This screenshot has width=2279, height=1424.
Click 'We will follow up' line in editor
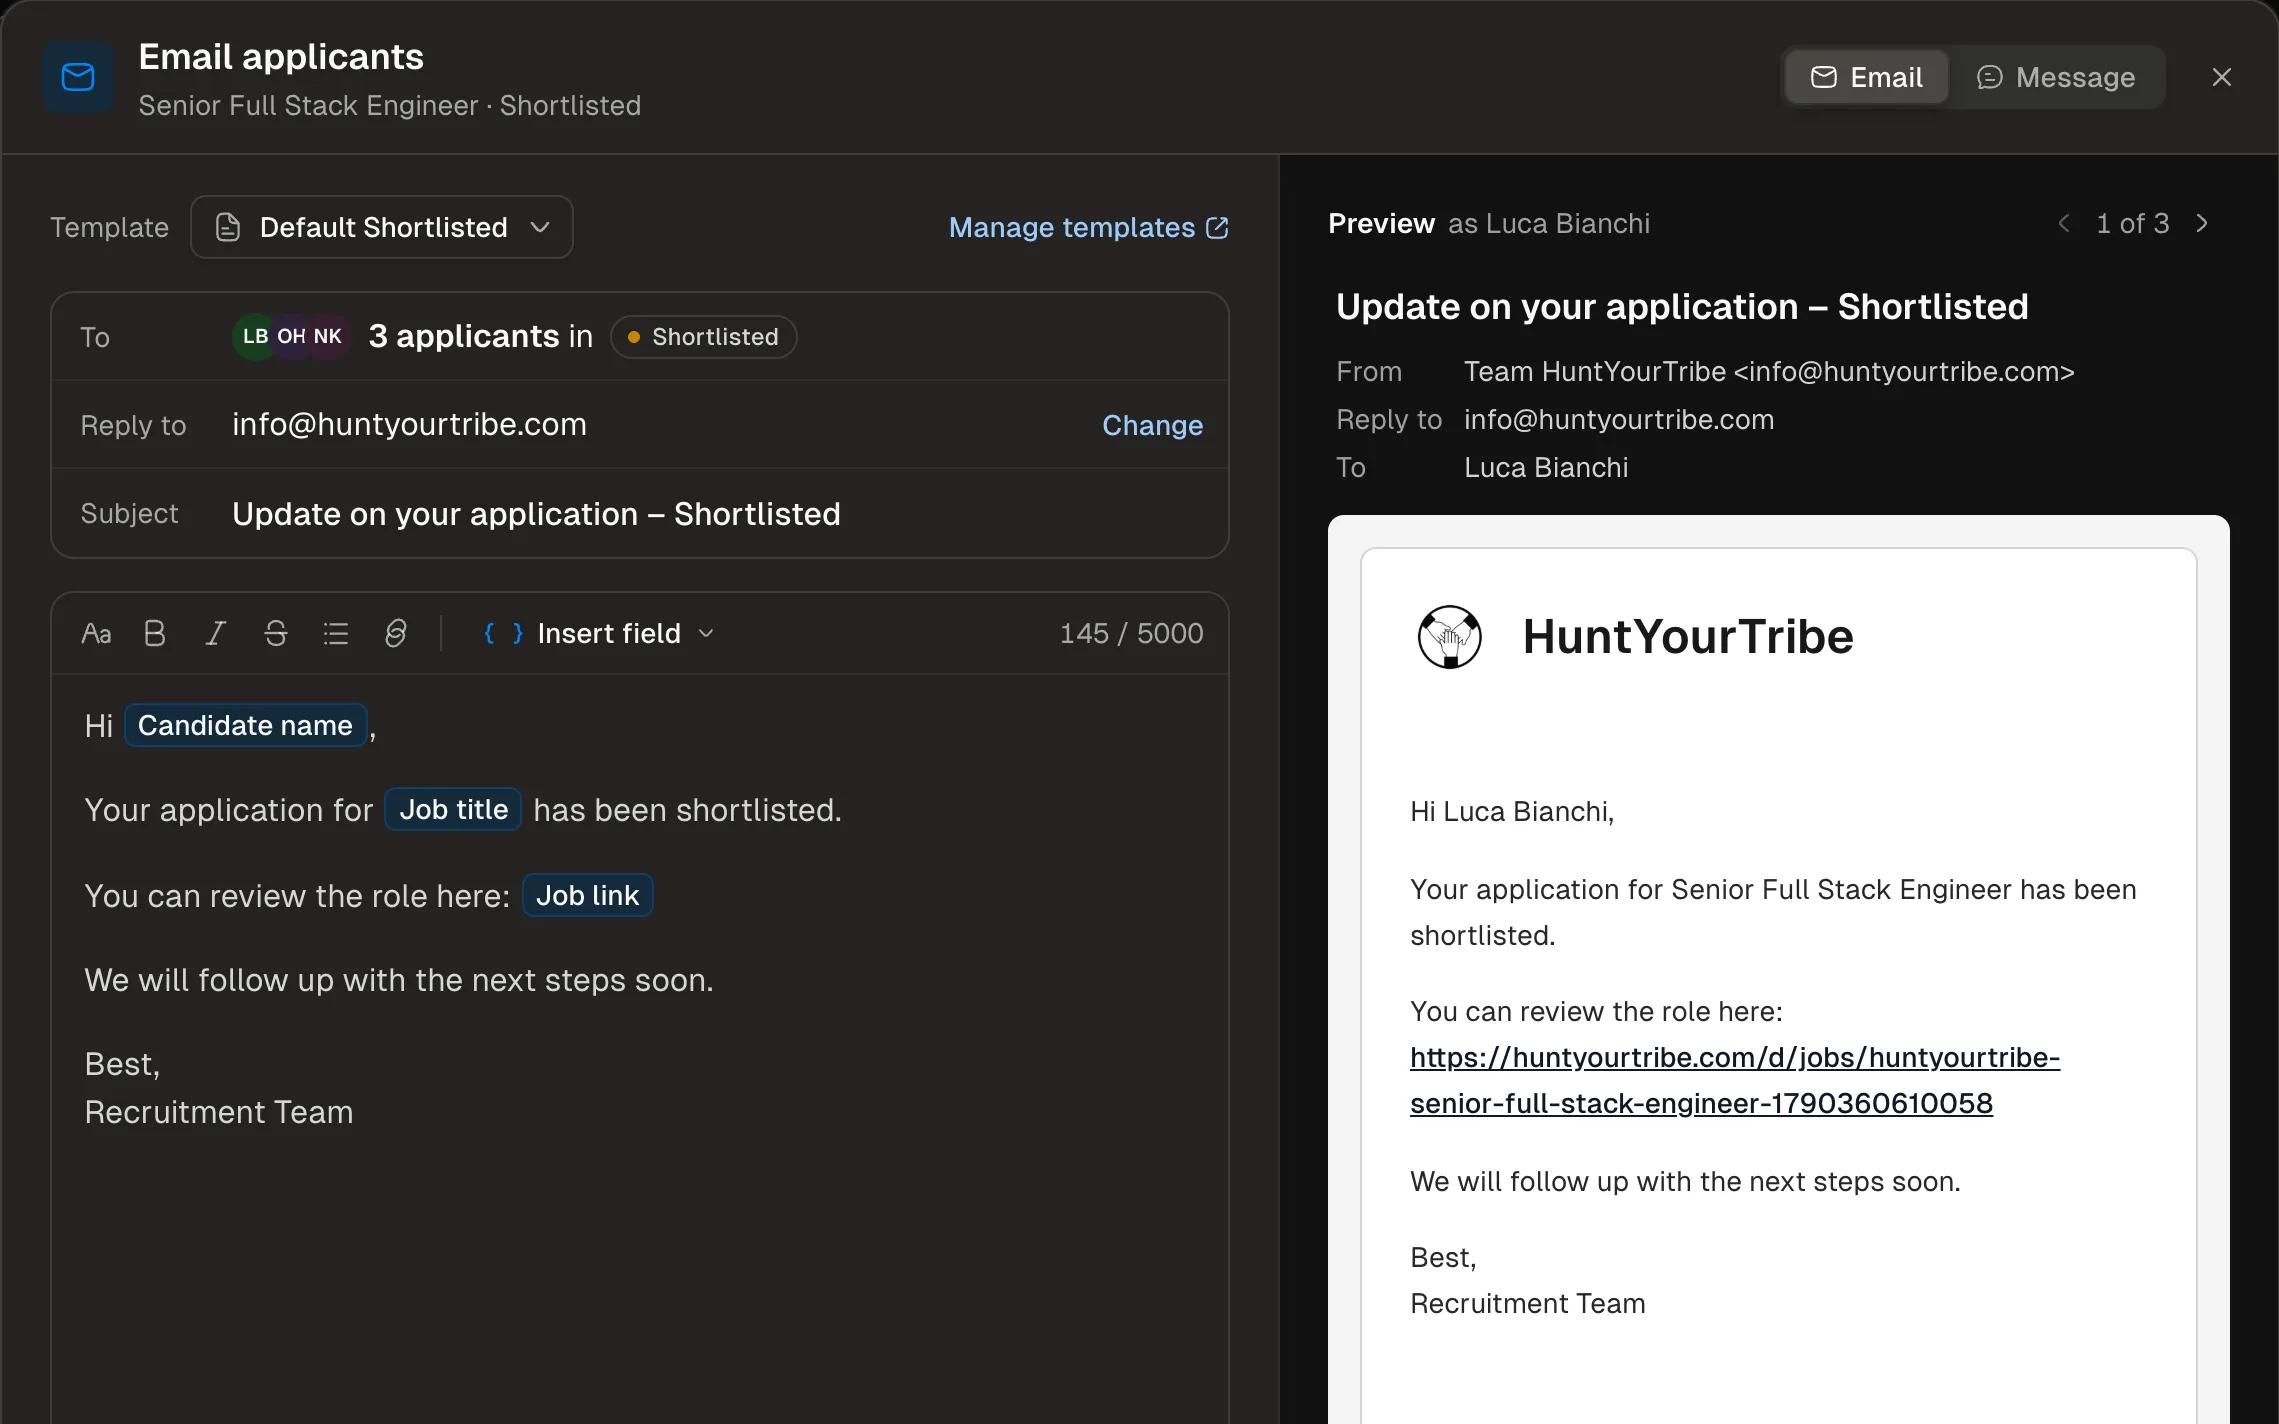click(399, 980)
